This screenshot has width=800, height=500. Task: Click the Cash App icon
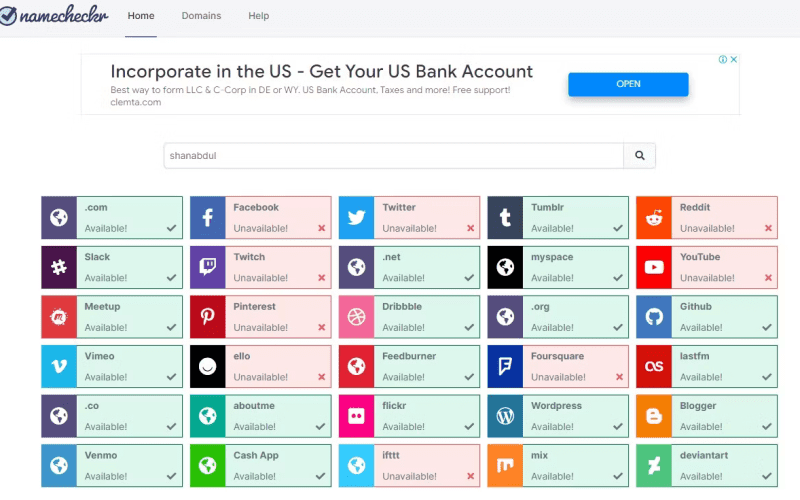click(x=208, y=465)
